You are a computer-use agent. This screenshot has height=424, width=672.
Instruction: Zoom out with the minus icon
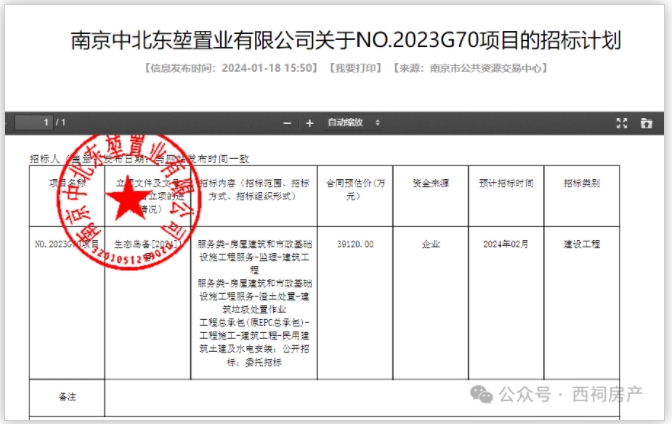pyautogui.click(x=287, y=123)
